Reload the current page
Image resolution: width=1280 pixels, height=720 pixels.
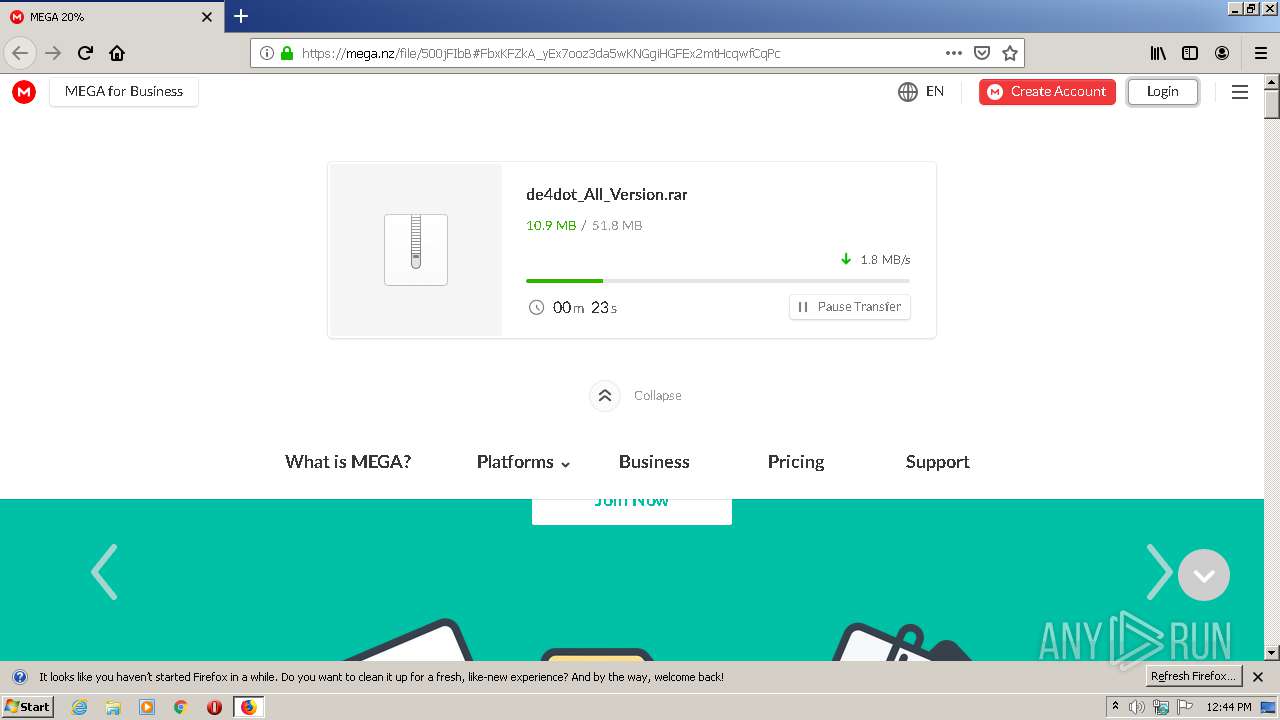pos(85,53)
